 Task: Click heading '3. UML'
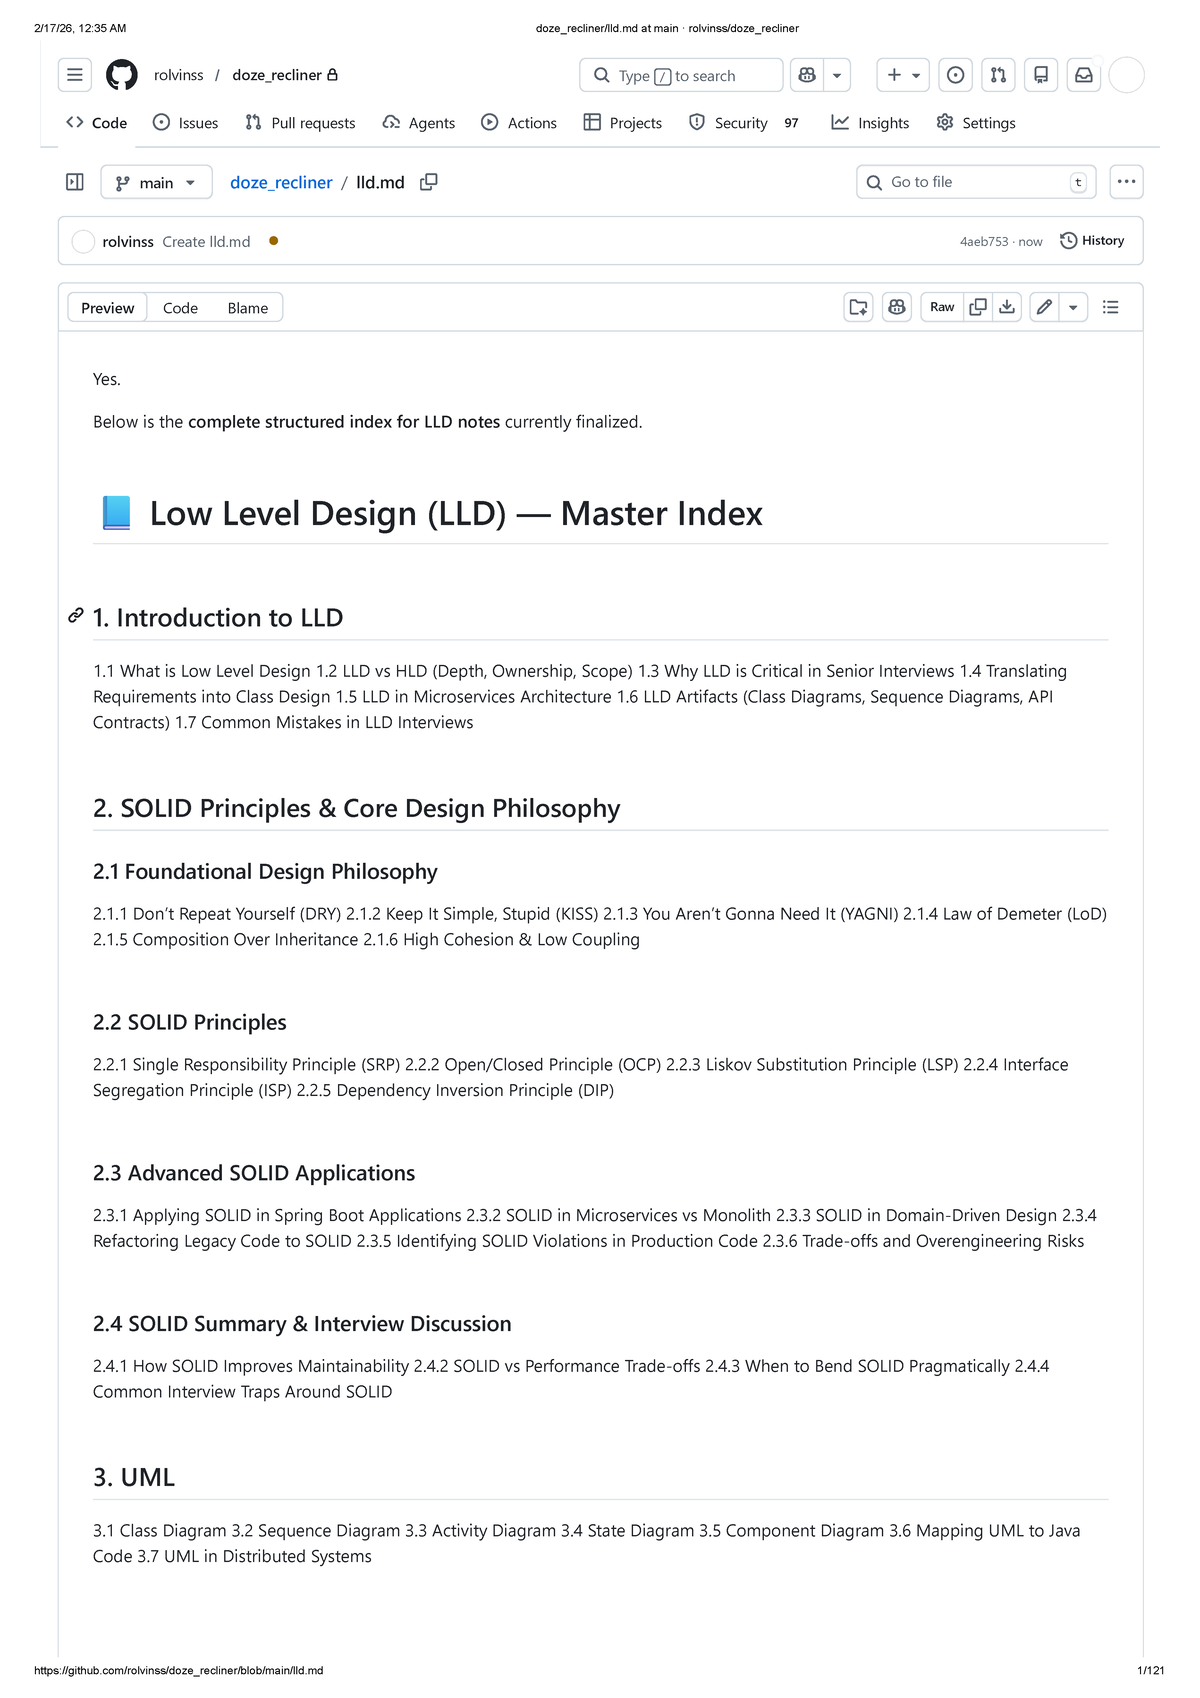click(x=134, y=1477)
